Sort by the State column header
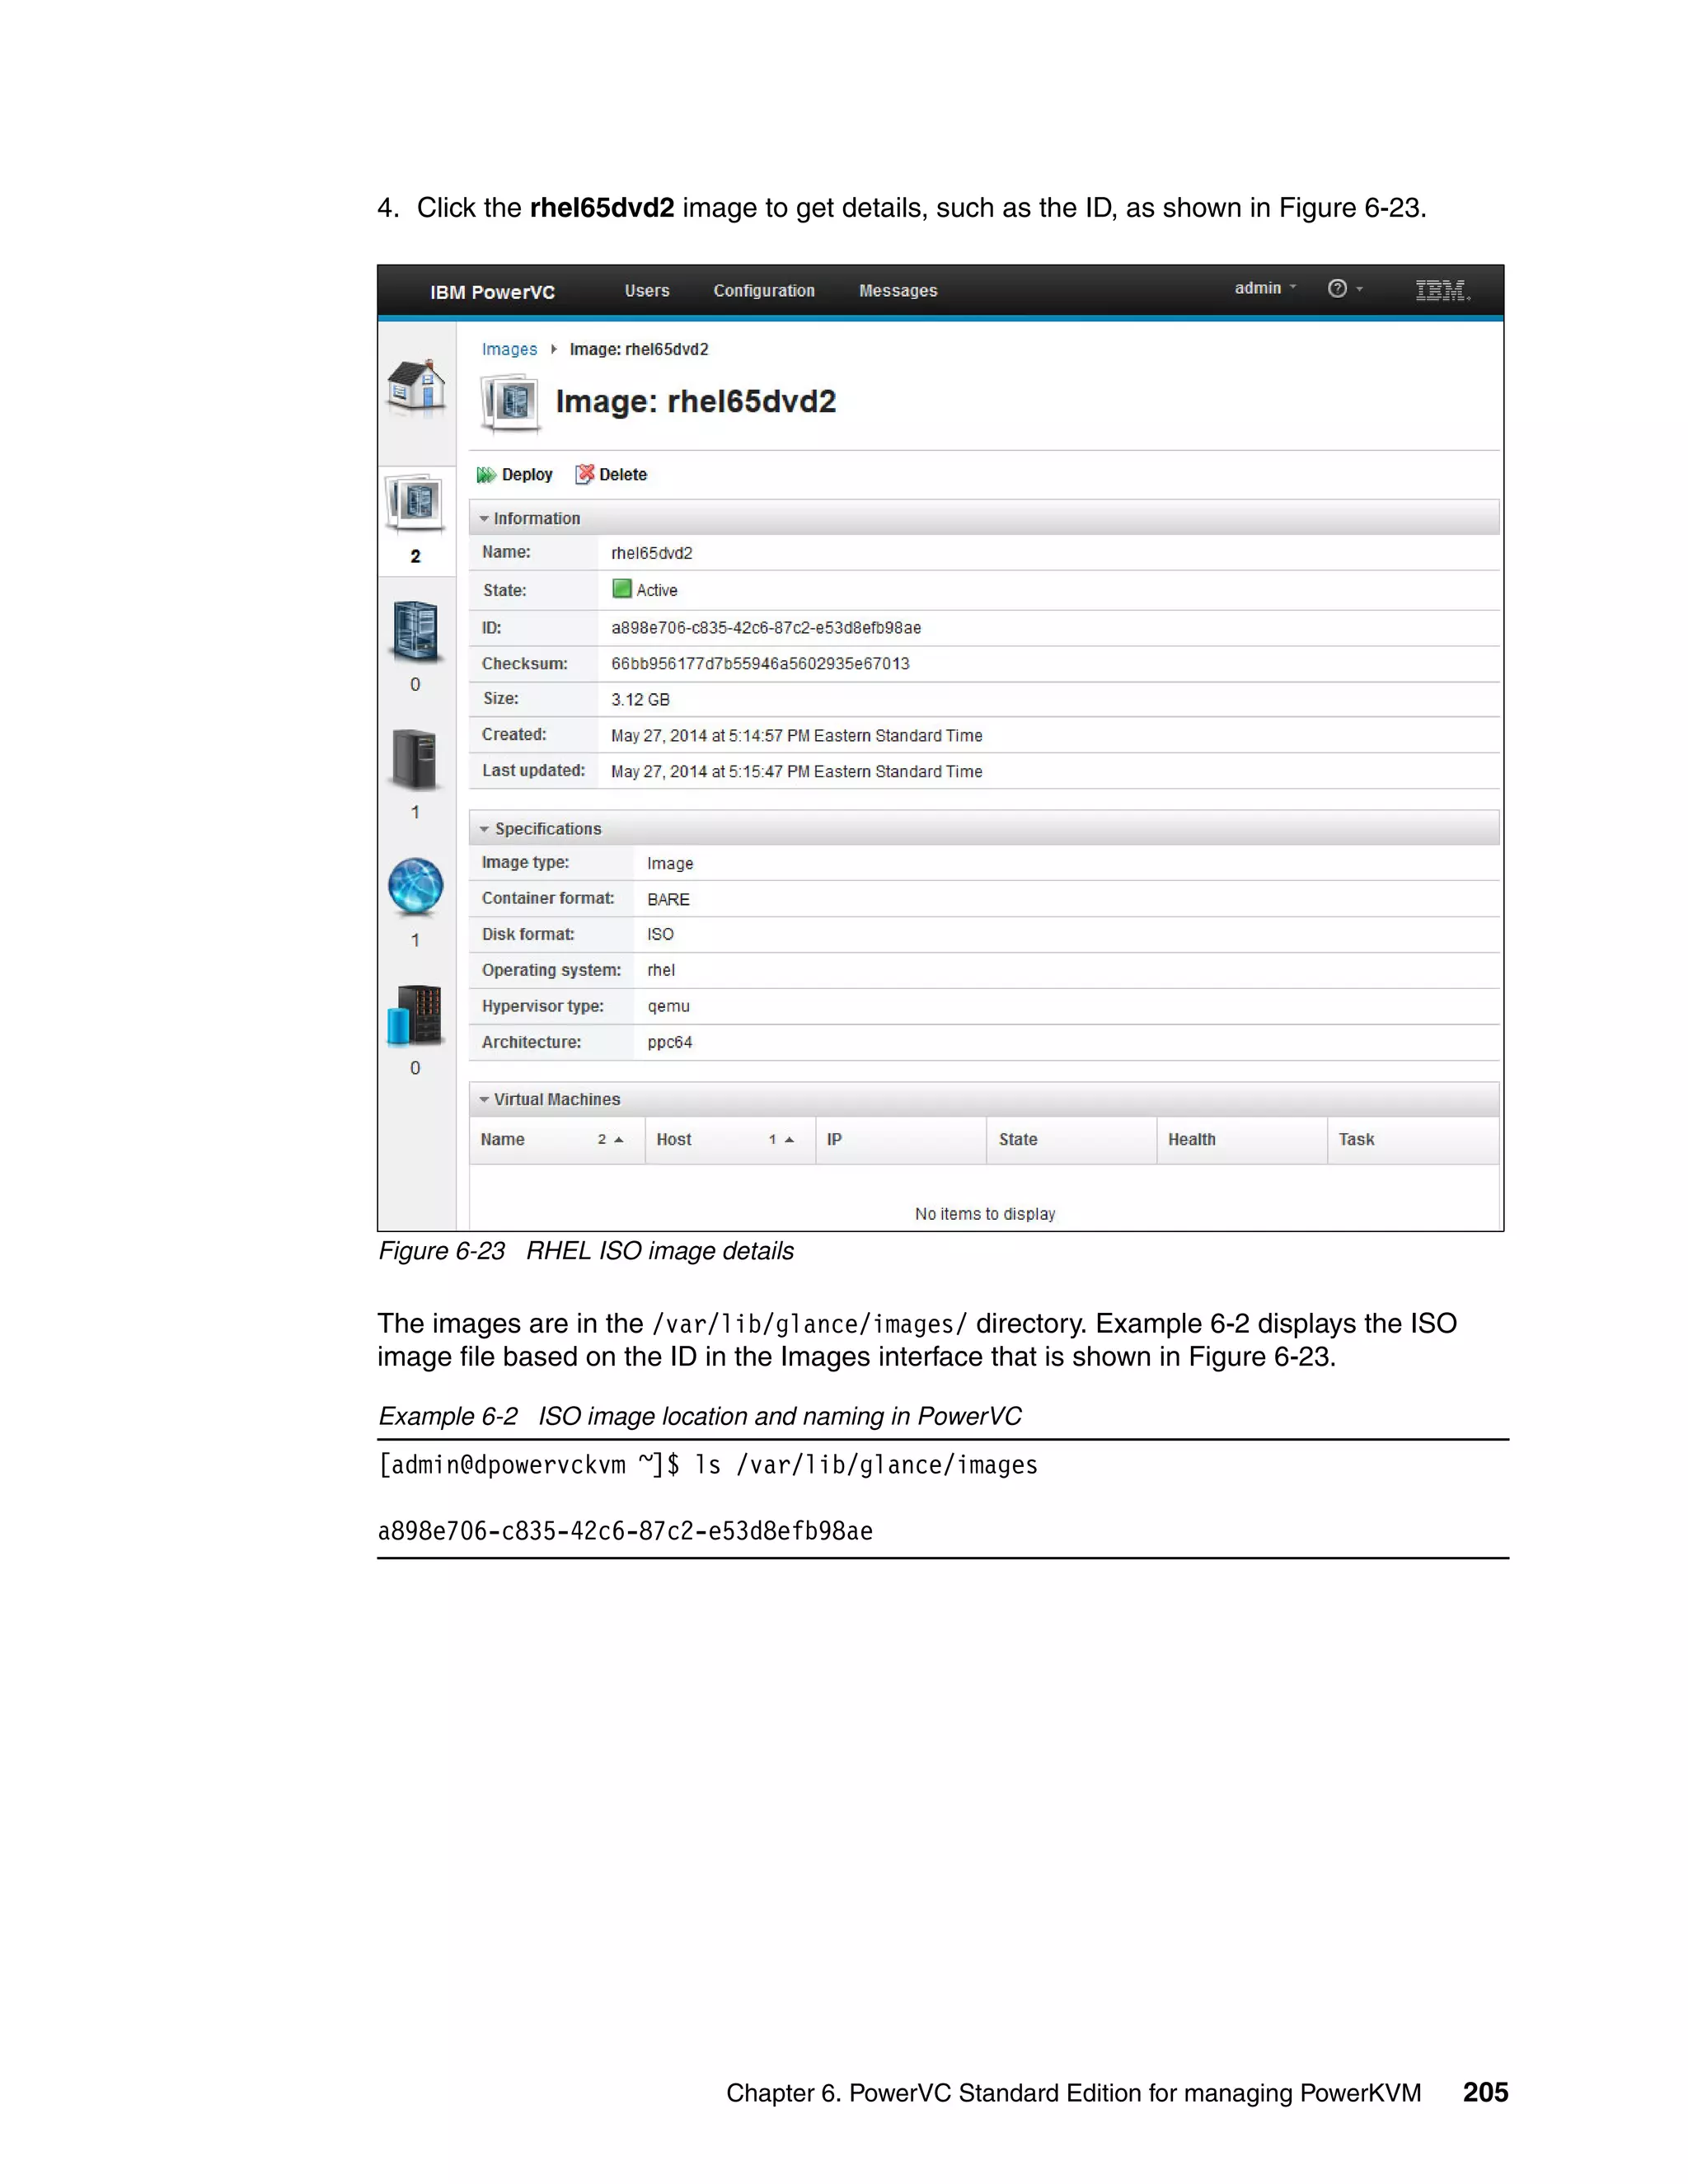1688x2184 pixels. point(1072,1140)
